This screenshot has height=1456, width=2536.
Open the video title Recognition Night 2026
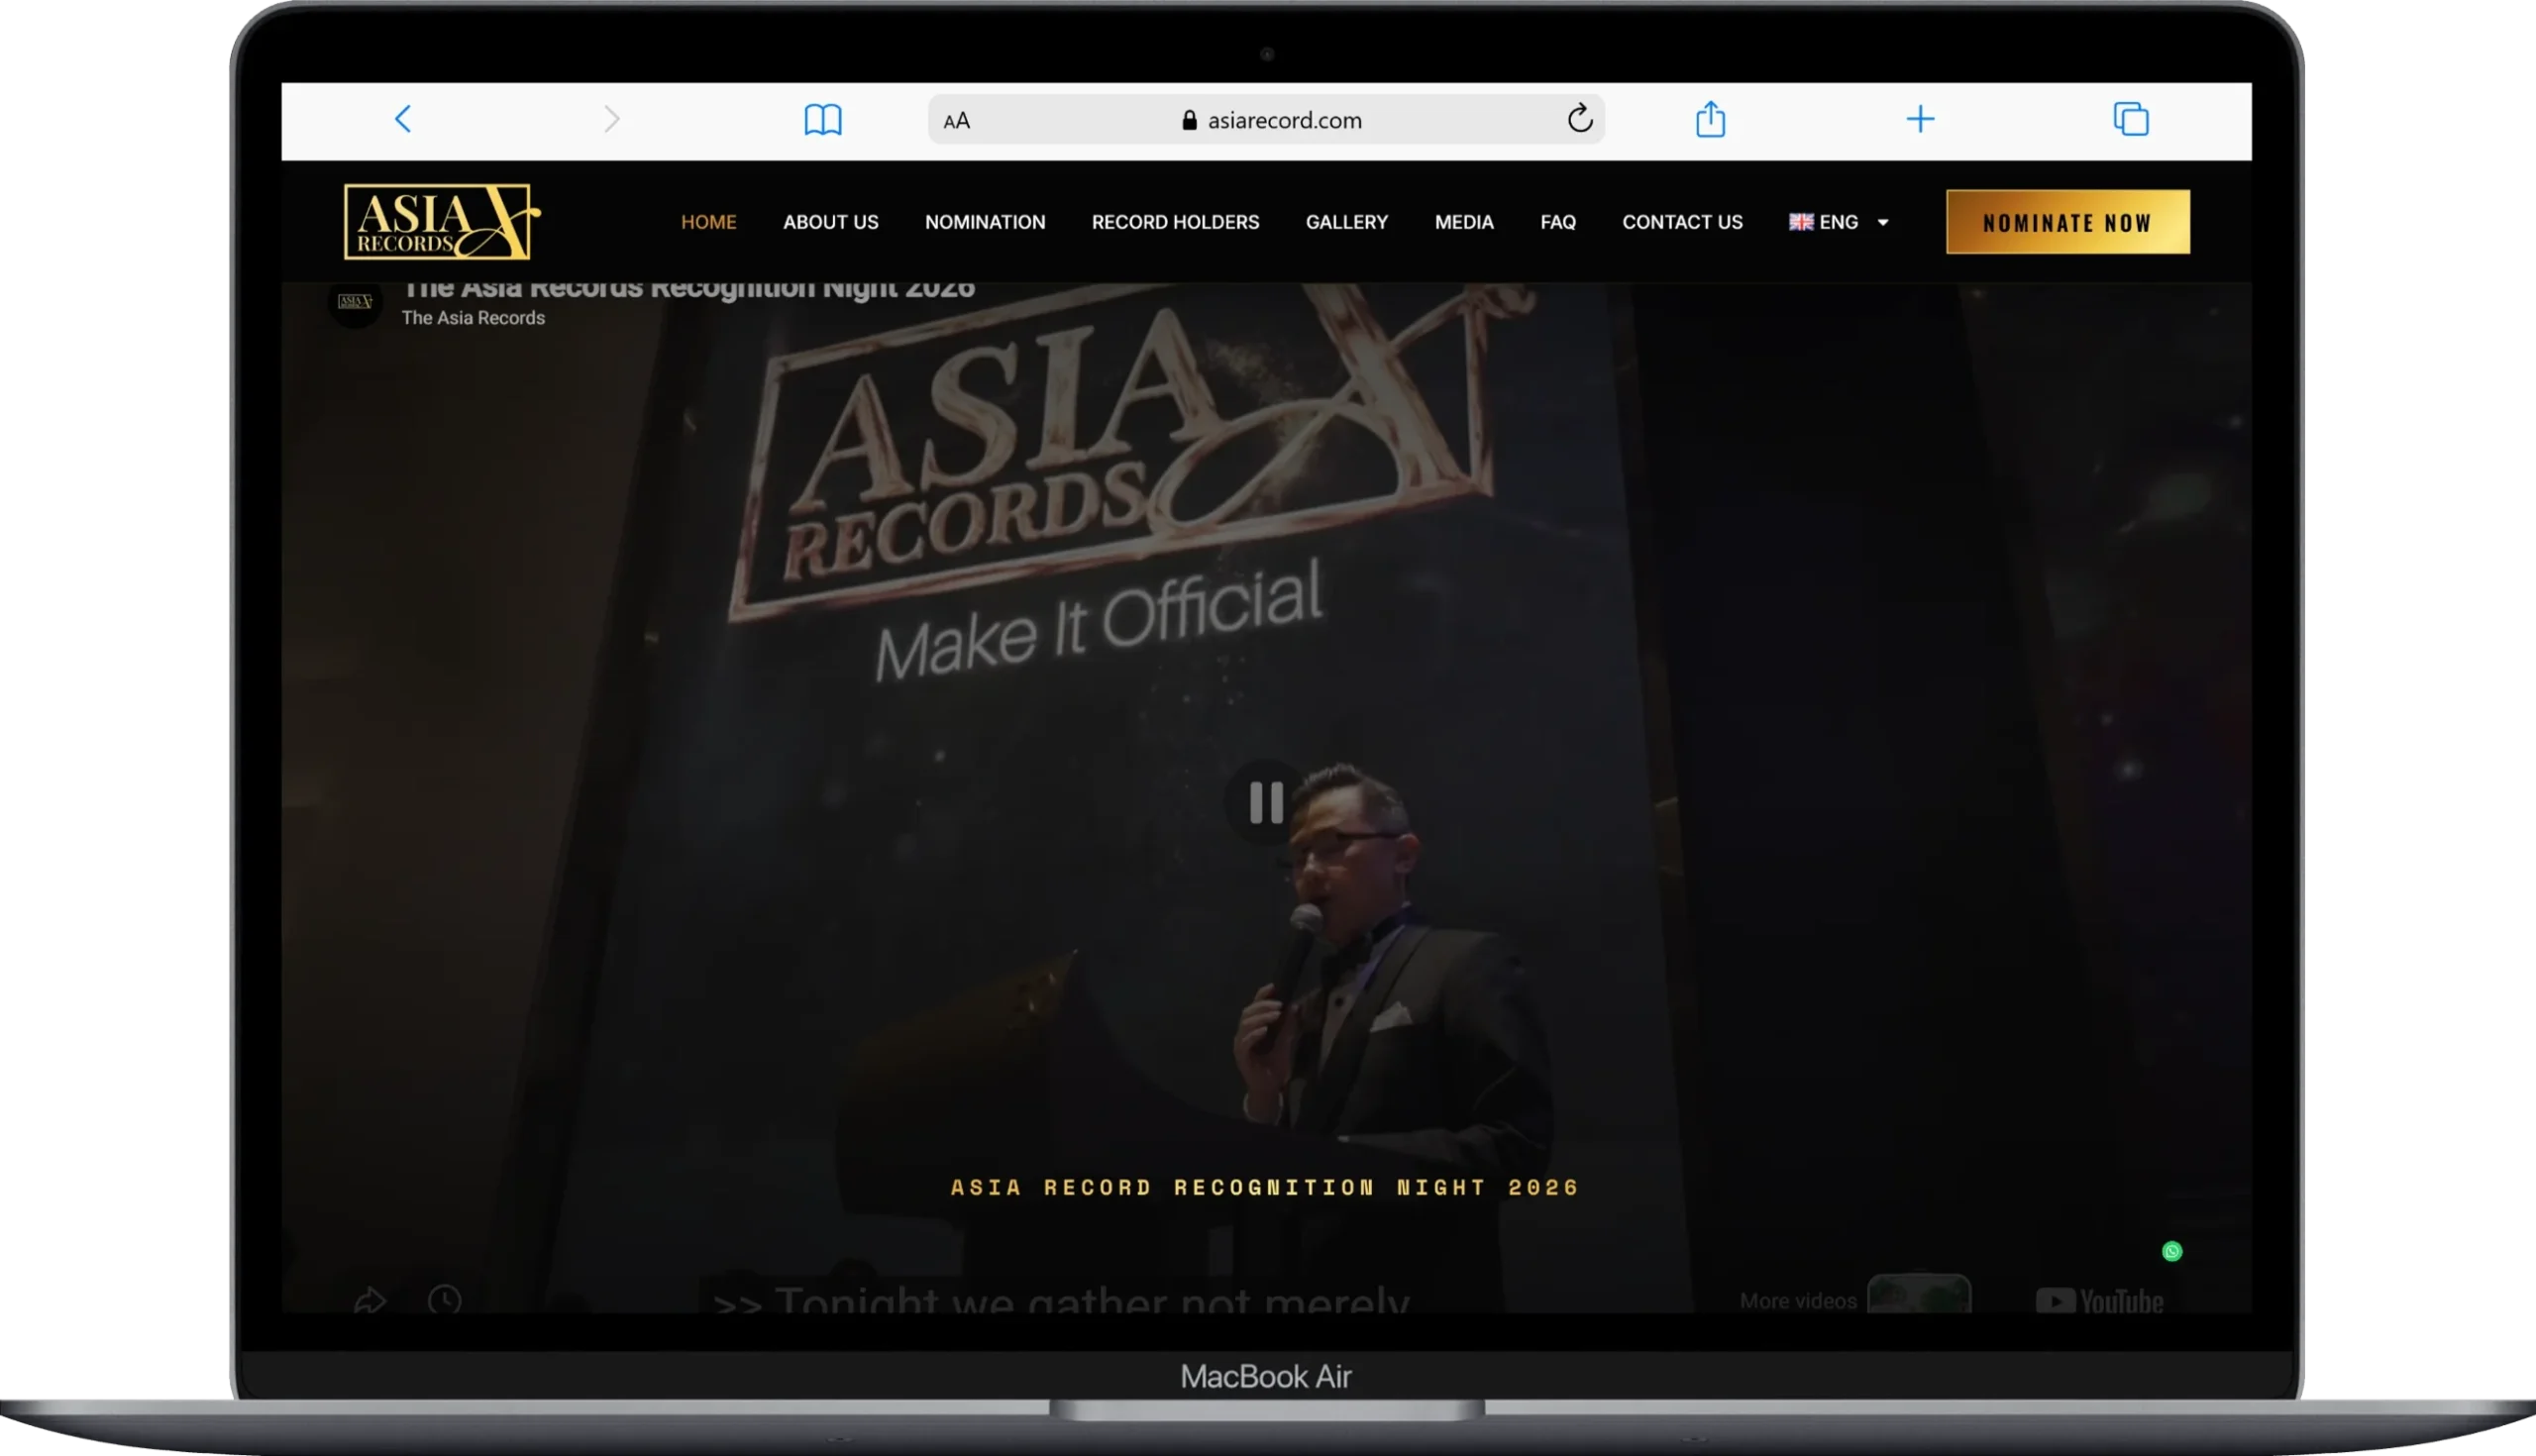(x=688, y=290)
